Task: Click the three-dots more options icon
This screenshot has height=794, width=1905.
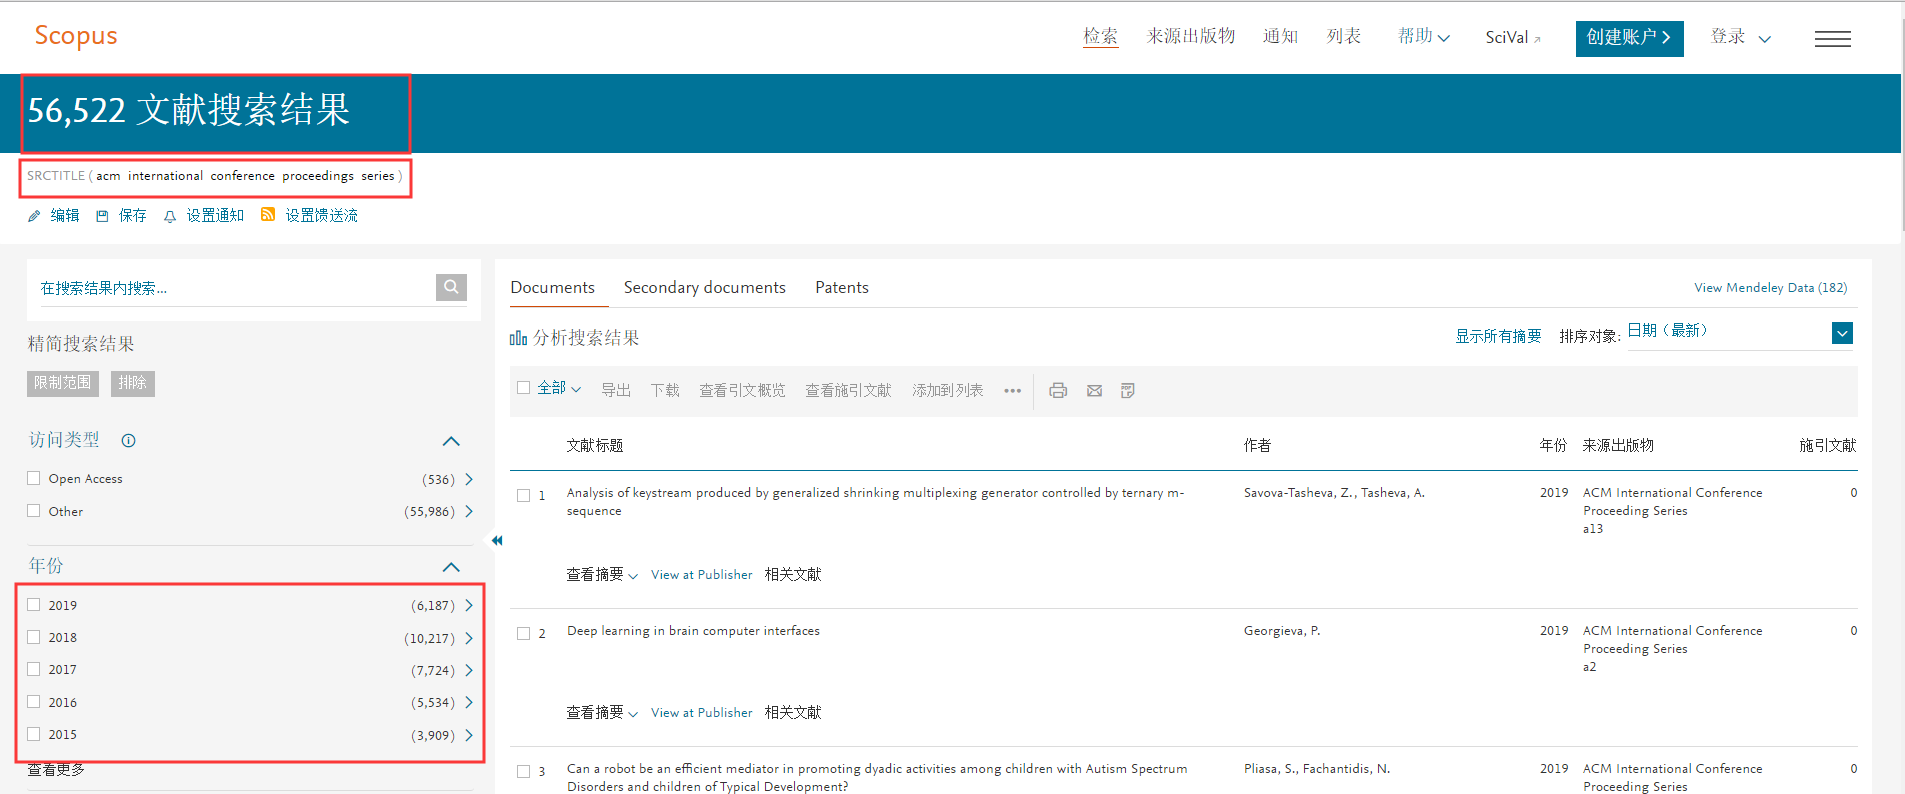Action: pos(1012,391)
